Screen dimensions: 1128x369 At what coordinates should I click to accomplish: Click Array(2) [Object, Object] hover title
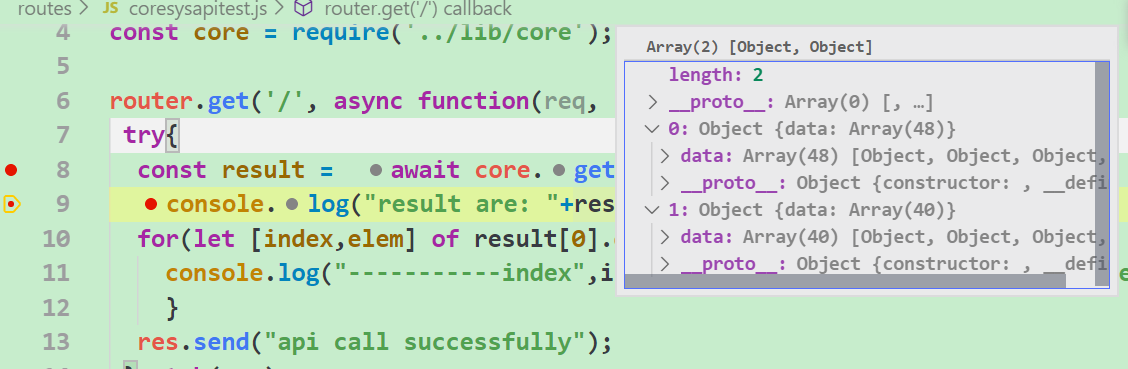759,47
